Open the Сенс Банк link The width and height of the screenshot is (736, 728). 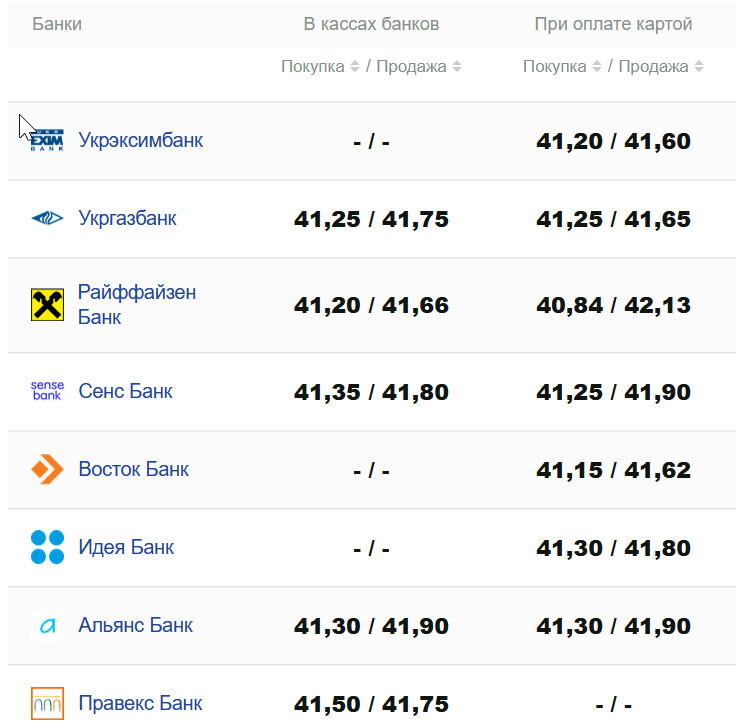[125, 391]
